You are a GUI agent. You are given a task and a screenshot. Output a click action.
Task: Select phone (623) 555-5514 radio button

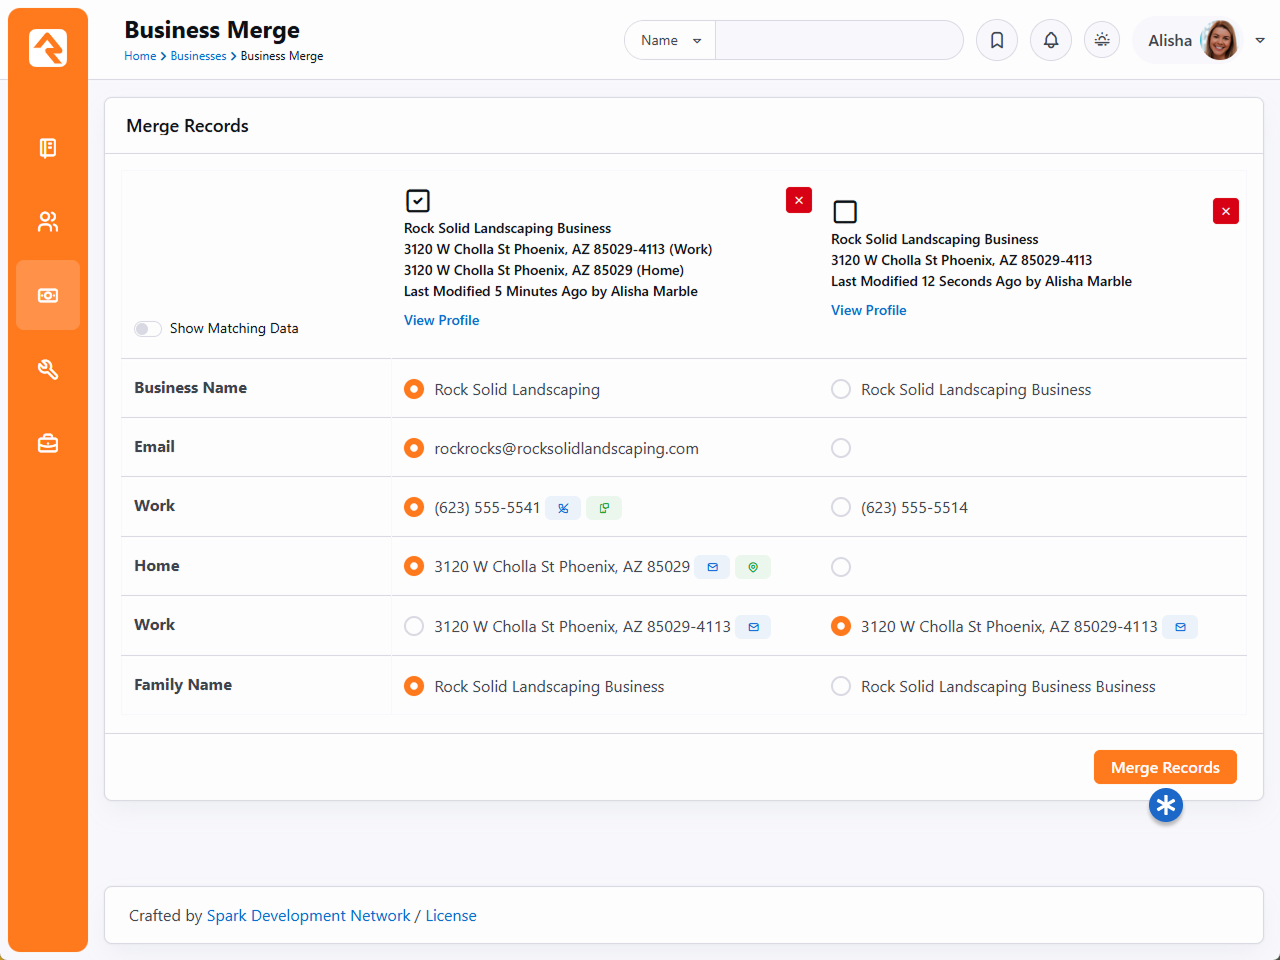point(841,507)
